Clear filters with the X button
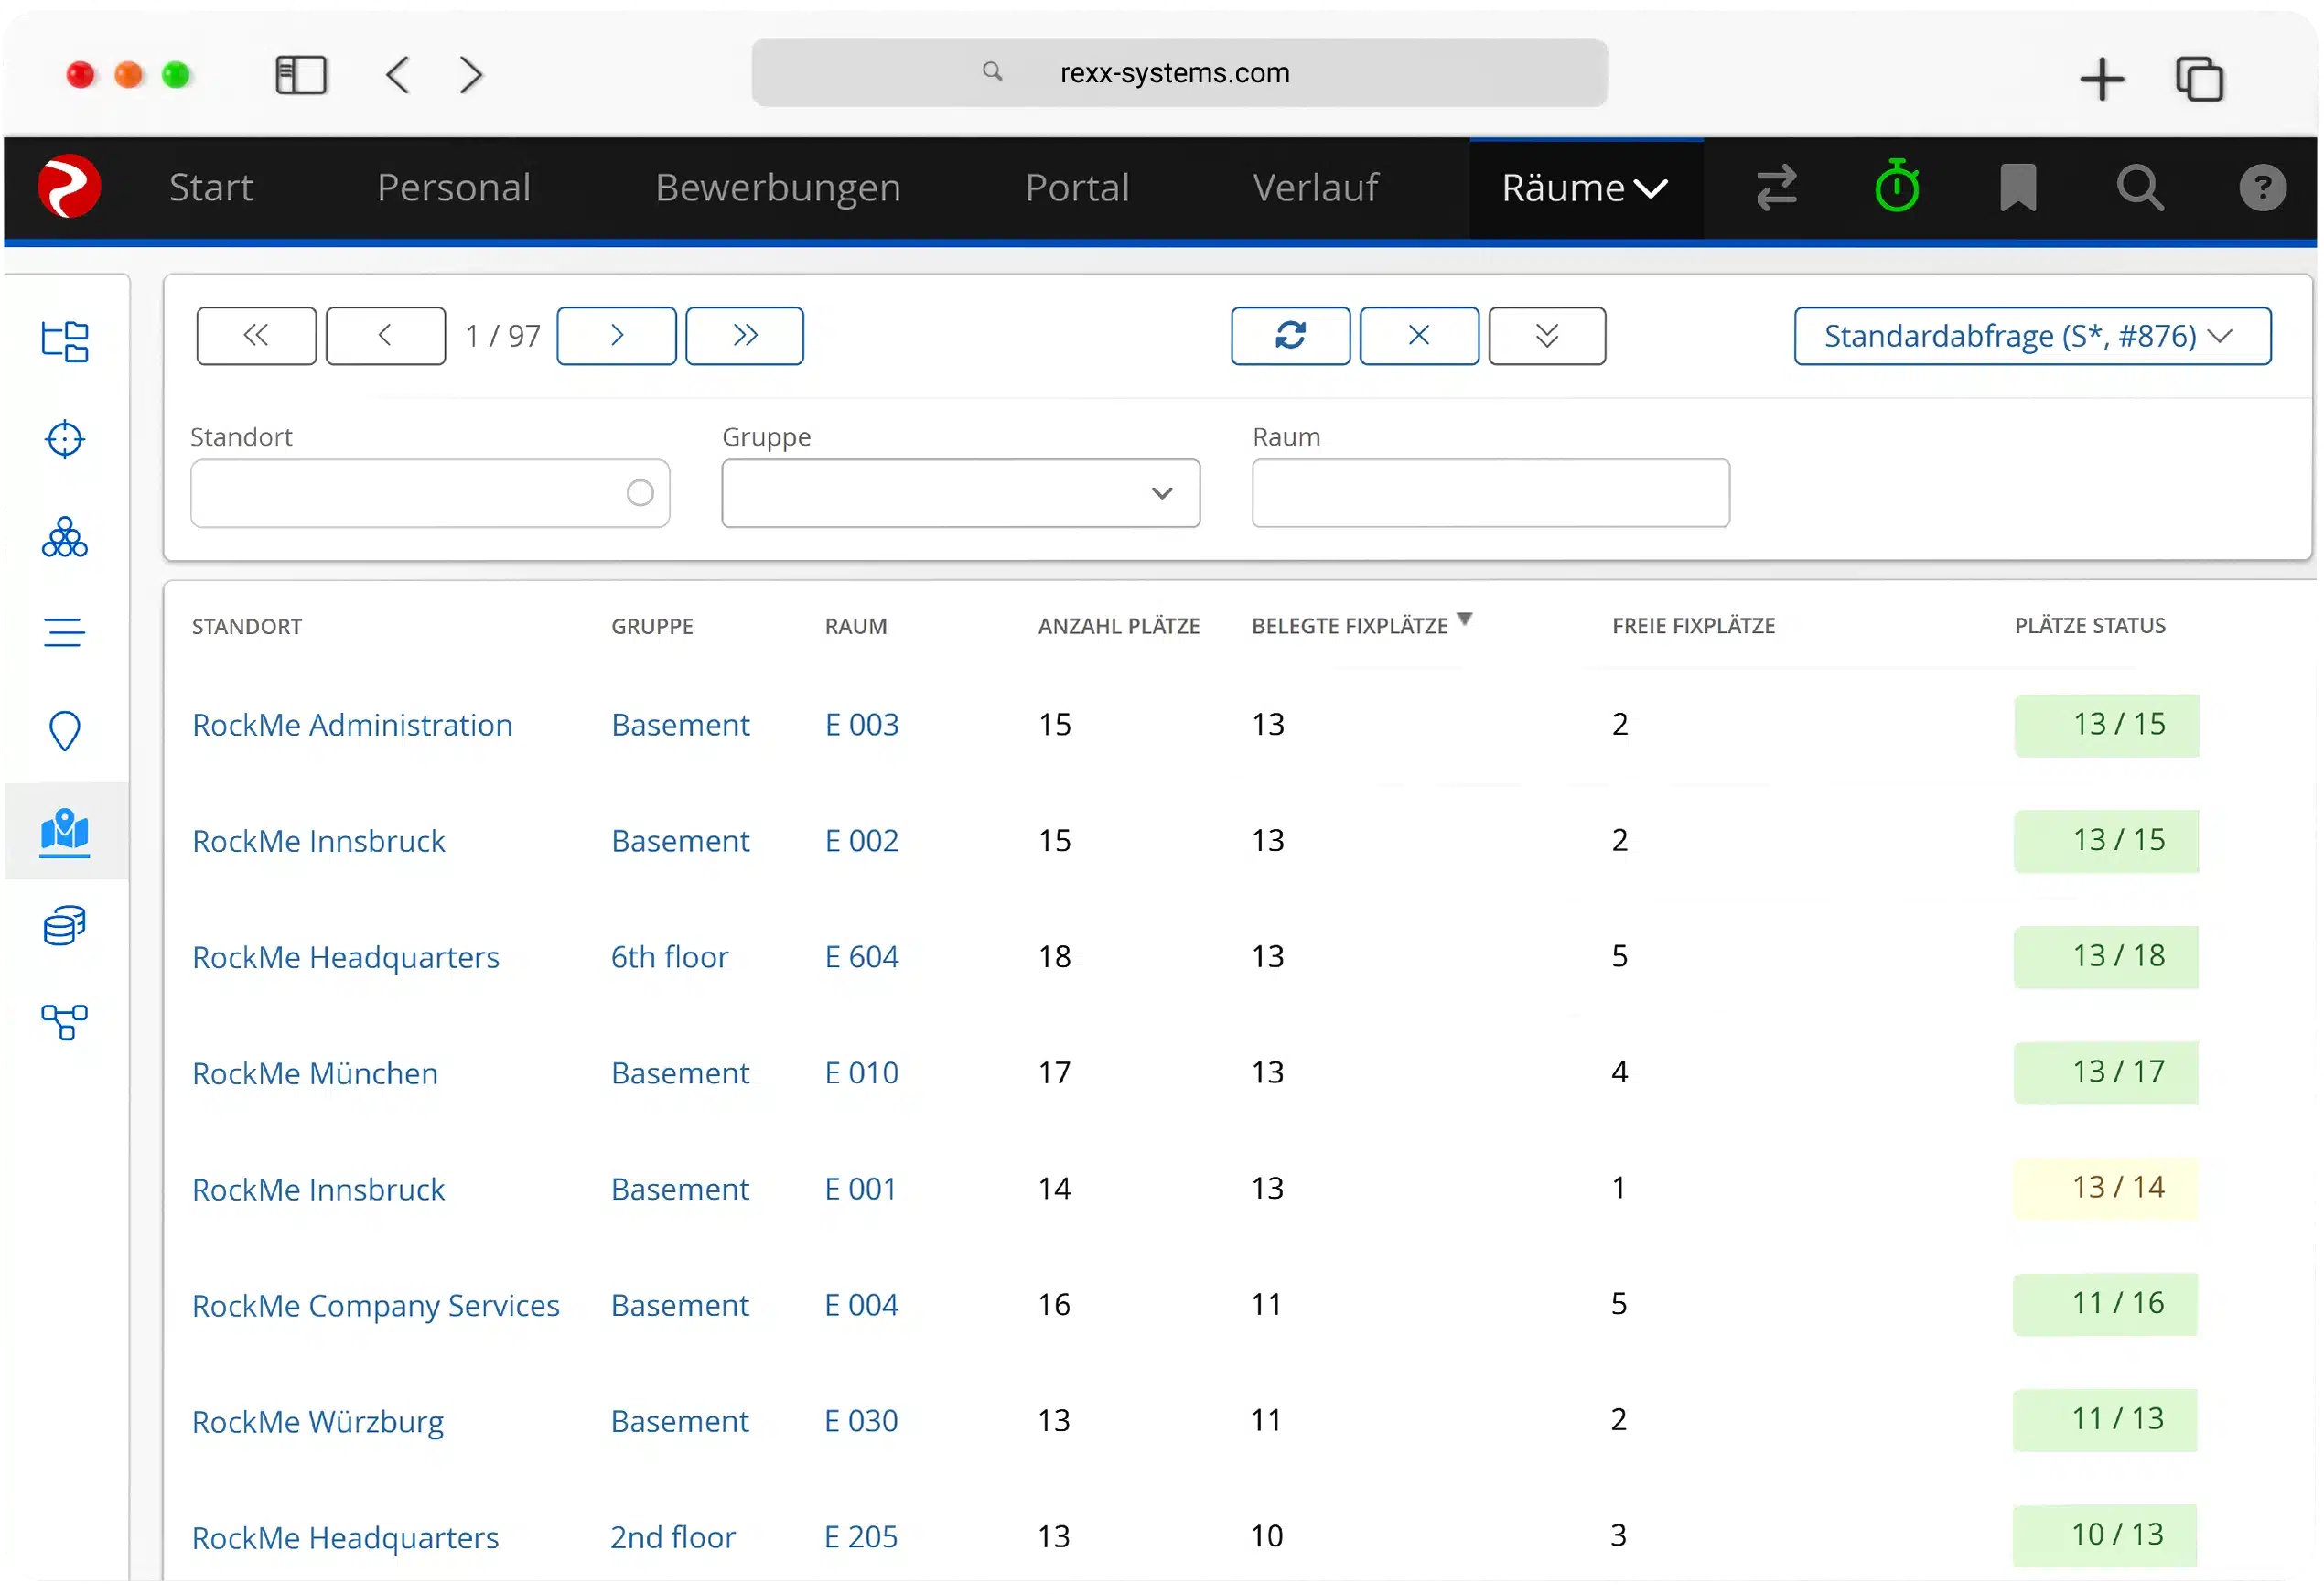This screenshot has width=2324, height=1594. (x=1418, y=336)
